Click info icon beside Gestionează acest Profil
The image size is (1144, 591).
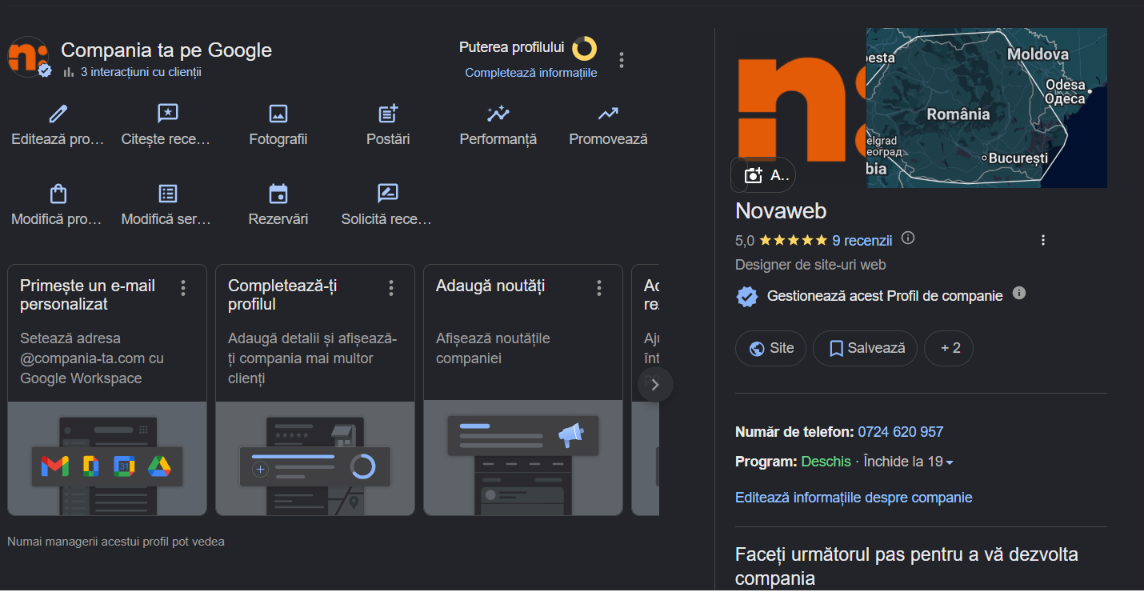pyautogui.click(x=1019, y=293)
